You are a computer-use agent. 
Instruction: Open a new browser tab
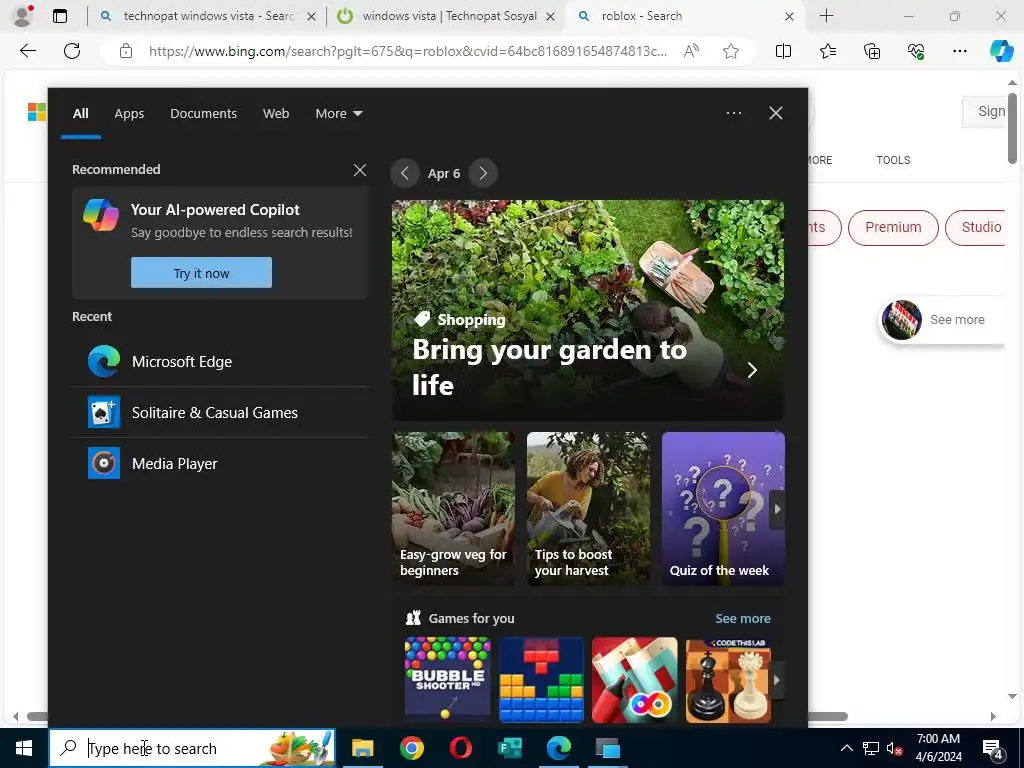(x=826, y=16)
